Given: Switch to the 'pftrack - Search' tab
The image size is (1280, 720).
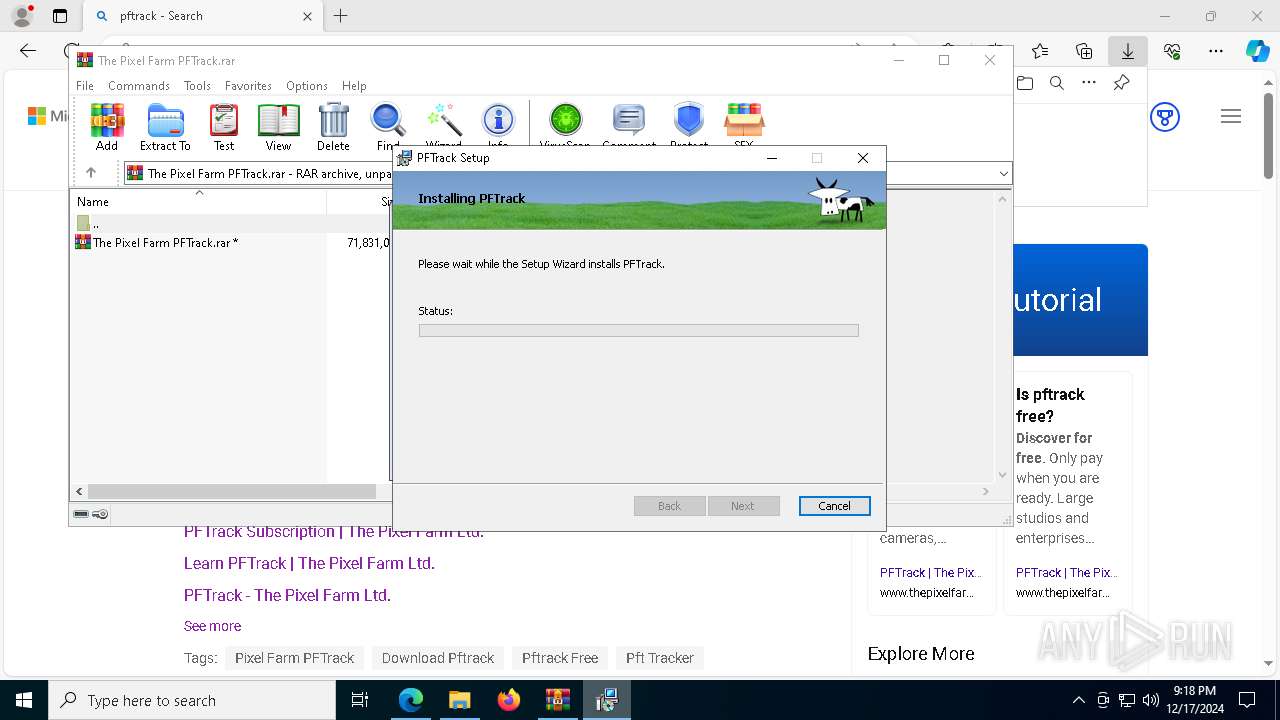Looking at the screenshot, I should (x=204, y=16).
